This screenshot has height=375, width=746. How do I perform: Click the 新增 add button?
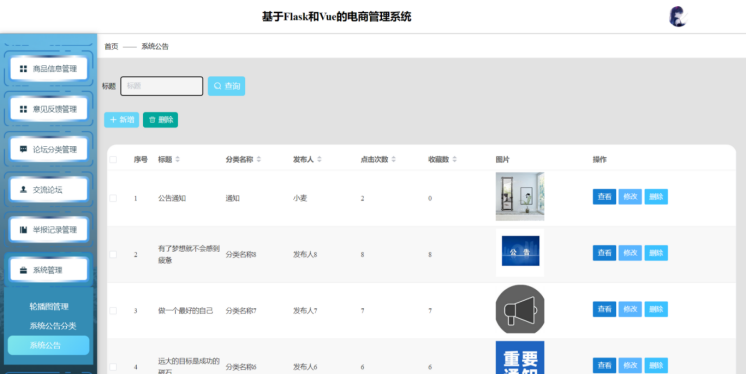(x=121, y=120)
